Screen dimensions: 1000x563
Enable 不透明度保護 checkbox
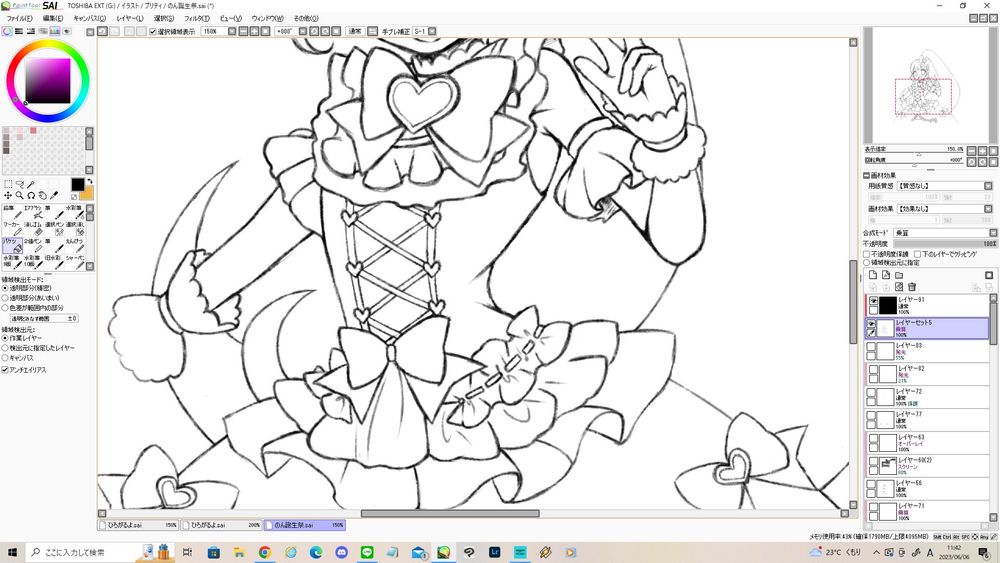click(867, 254)
